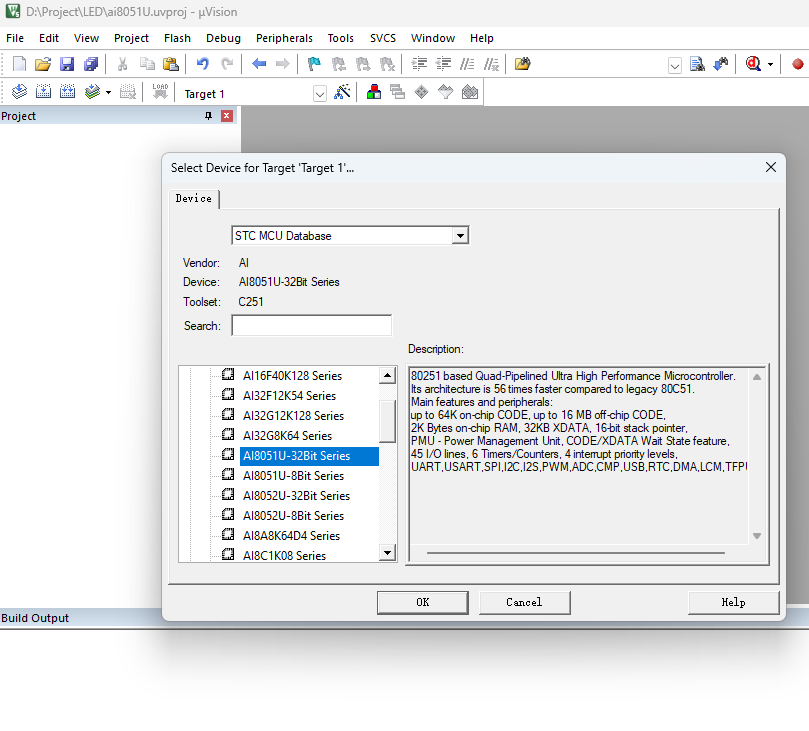809x731 pixels.
Task: Click the Navigate Forwards arrow icon
Action: click(283, 64)
